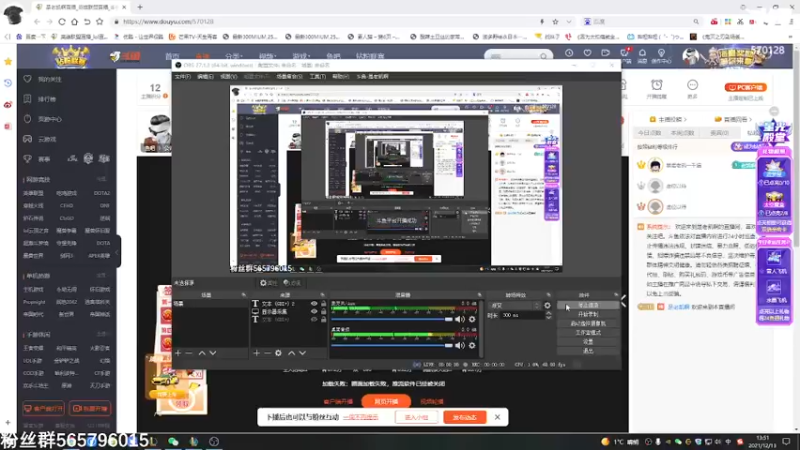Open the 编辑(E) menu in OBS

205,76
